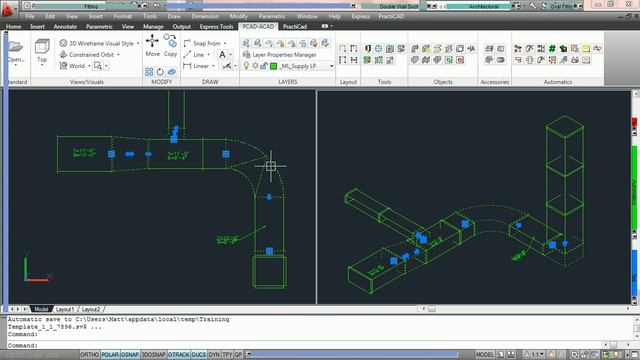The image size is (640, 360).
Task: Click the first icon in Accessories panel top row
Action: click(489, 49)
